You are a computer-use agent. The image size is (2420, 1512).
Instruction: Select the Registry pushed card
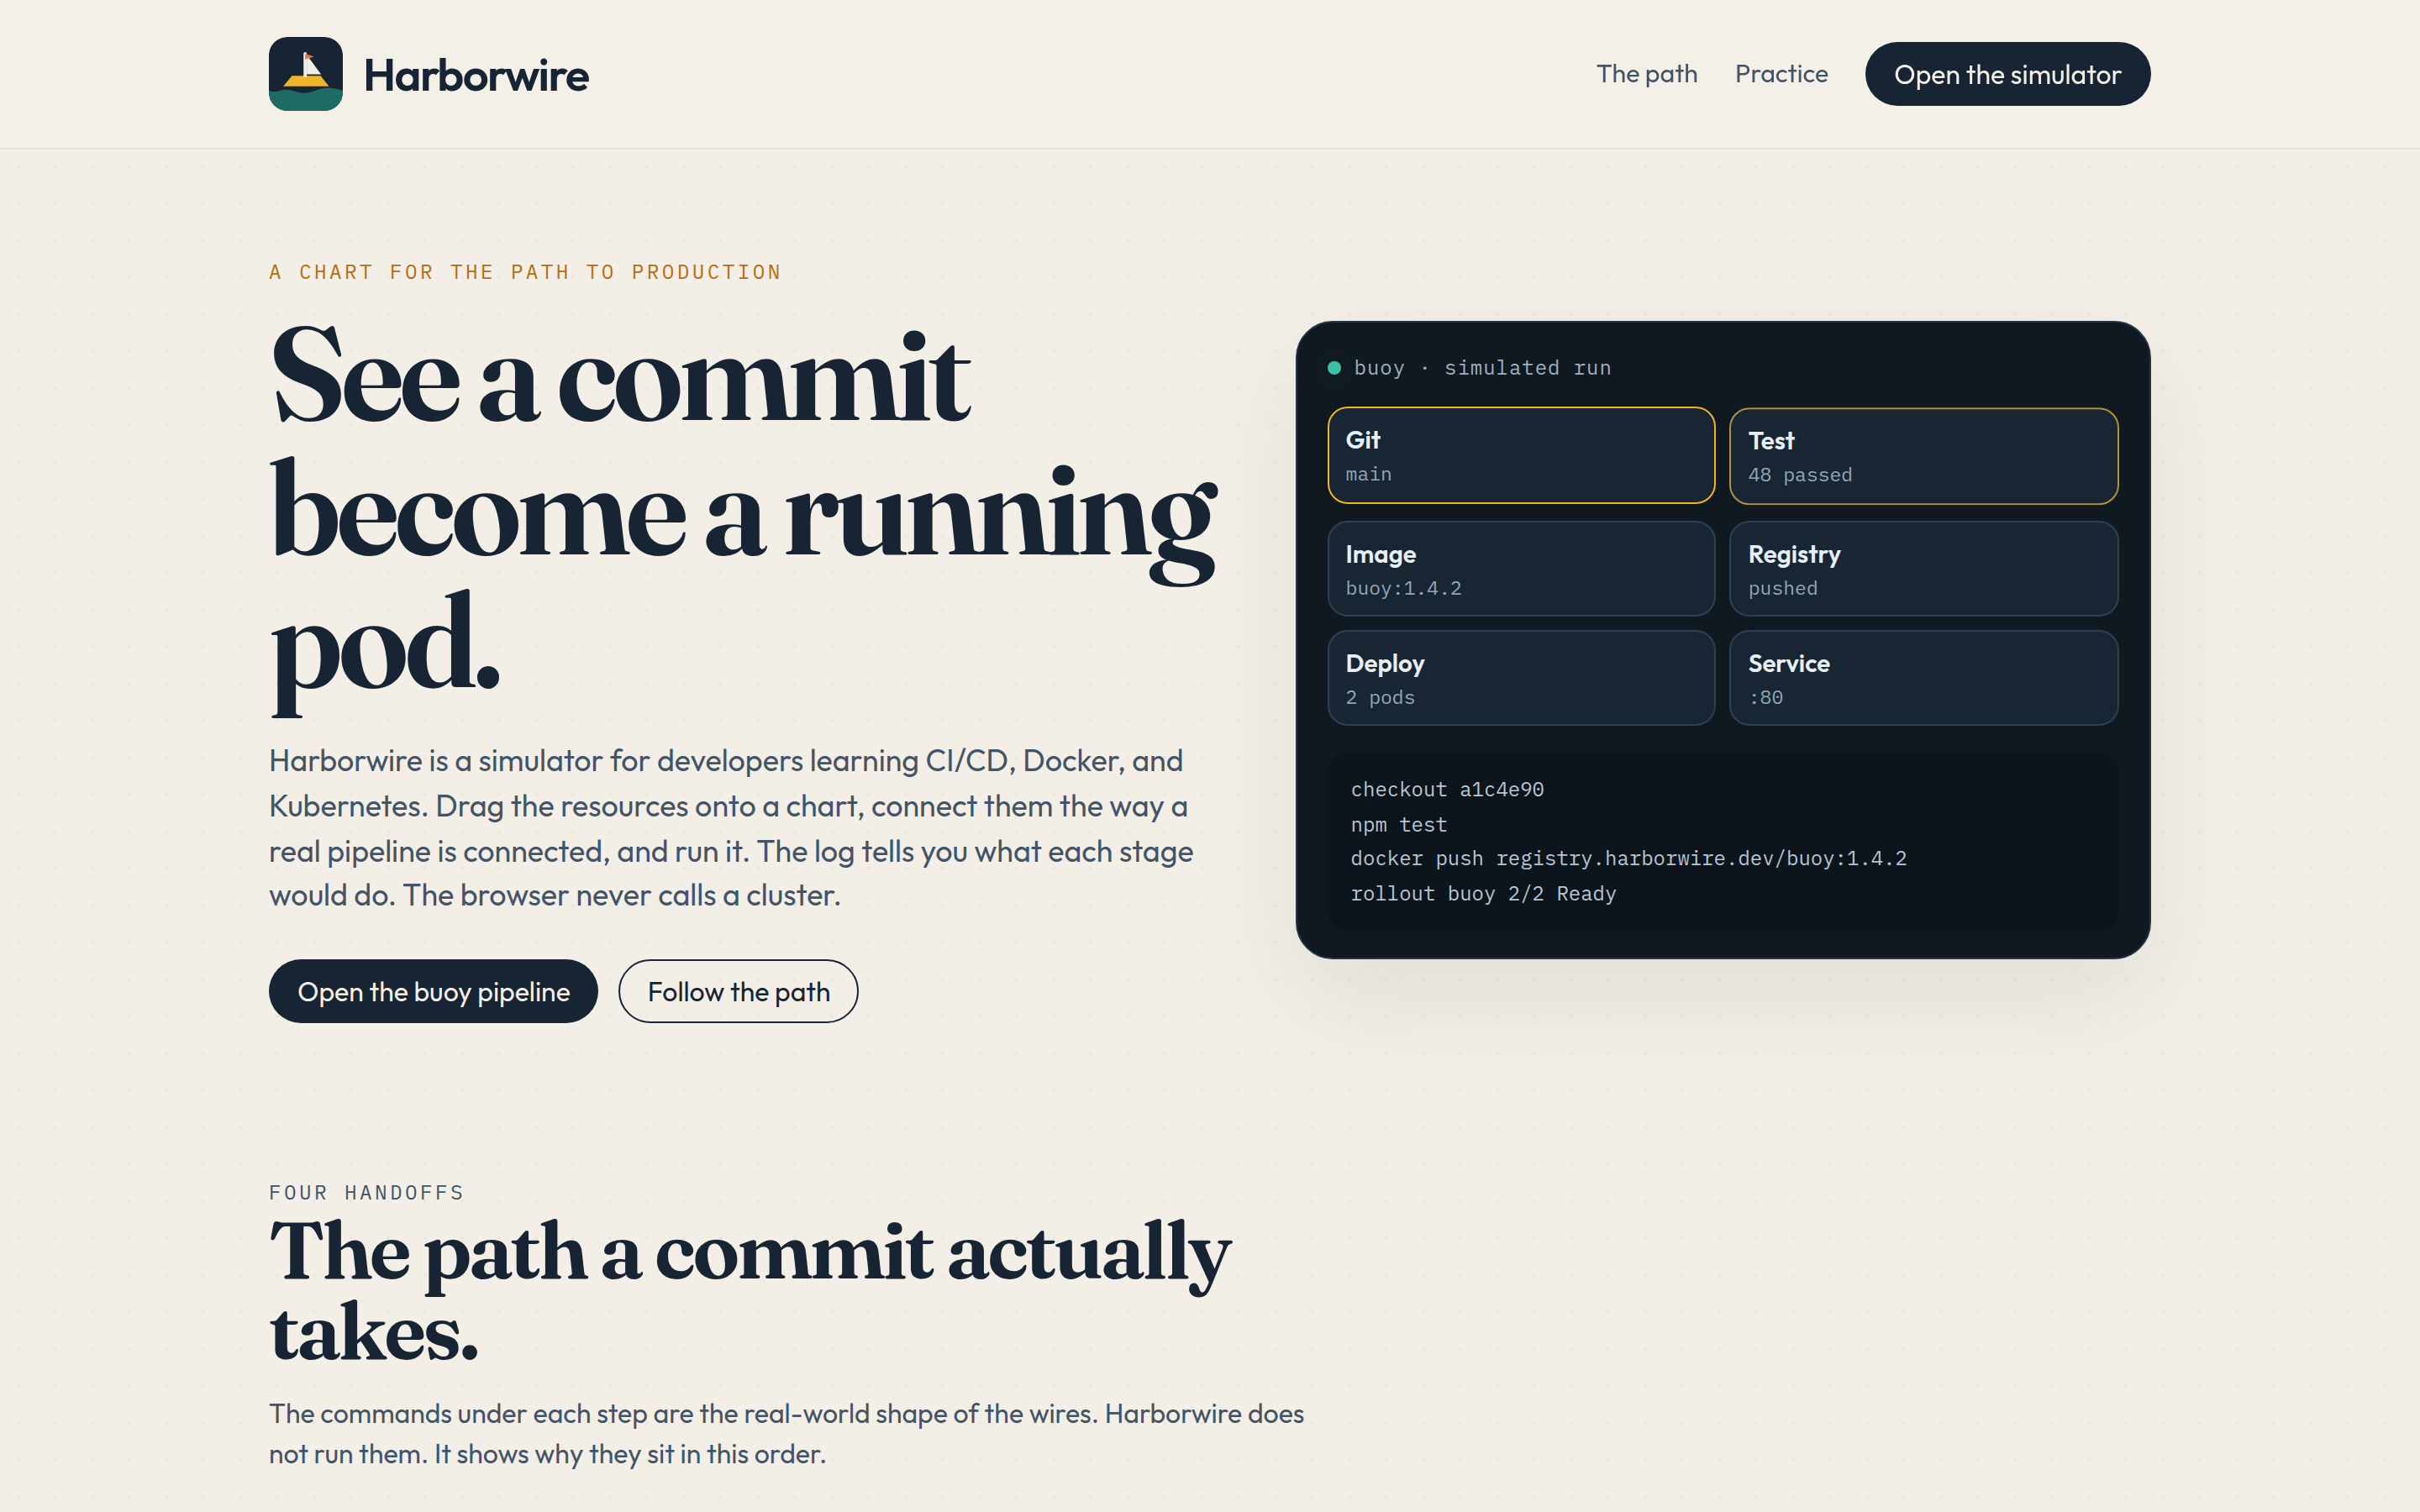click(1924, 568)
